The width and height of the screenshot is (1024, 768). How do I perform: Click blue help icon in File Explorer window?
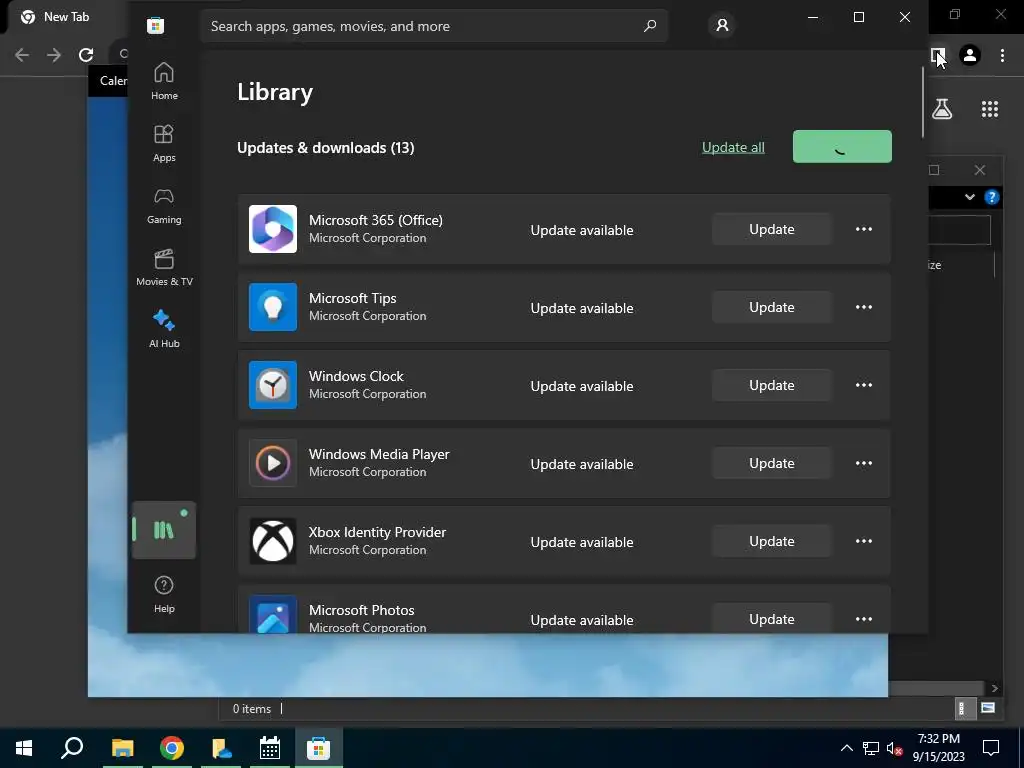pos(991,197)
